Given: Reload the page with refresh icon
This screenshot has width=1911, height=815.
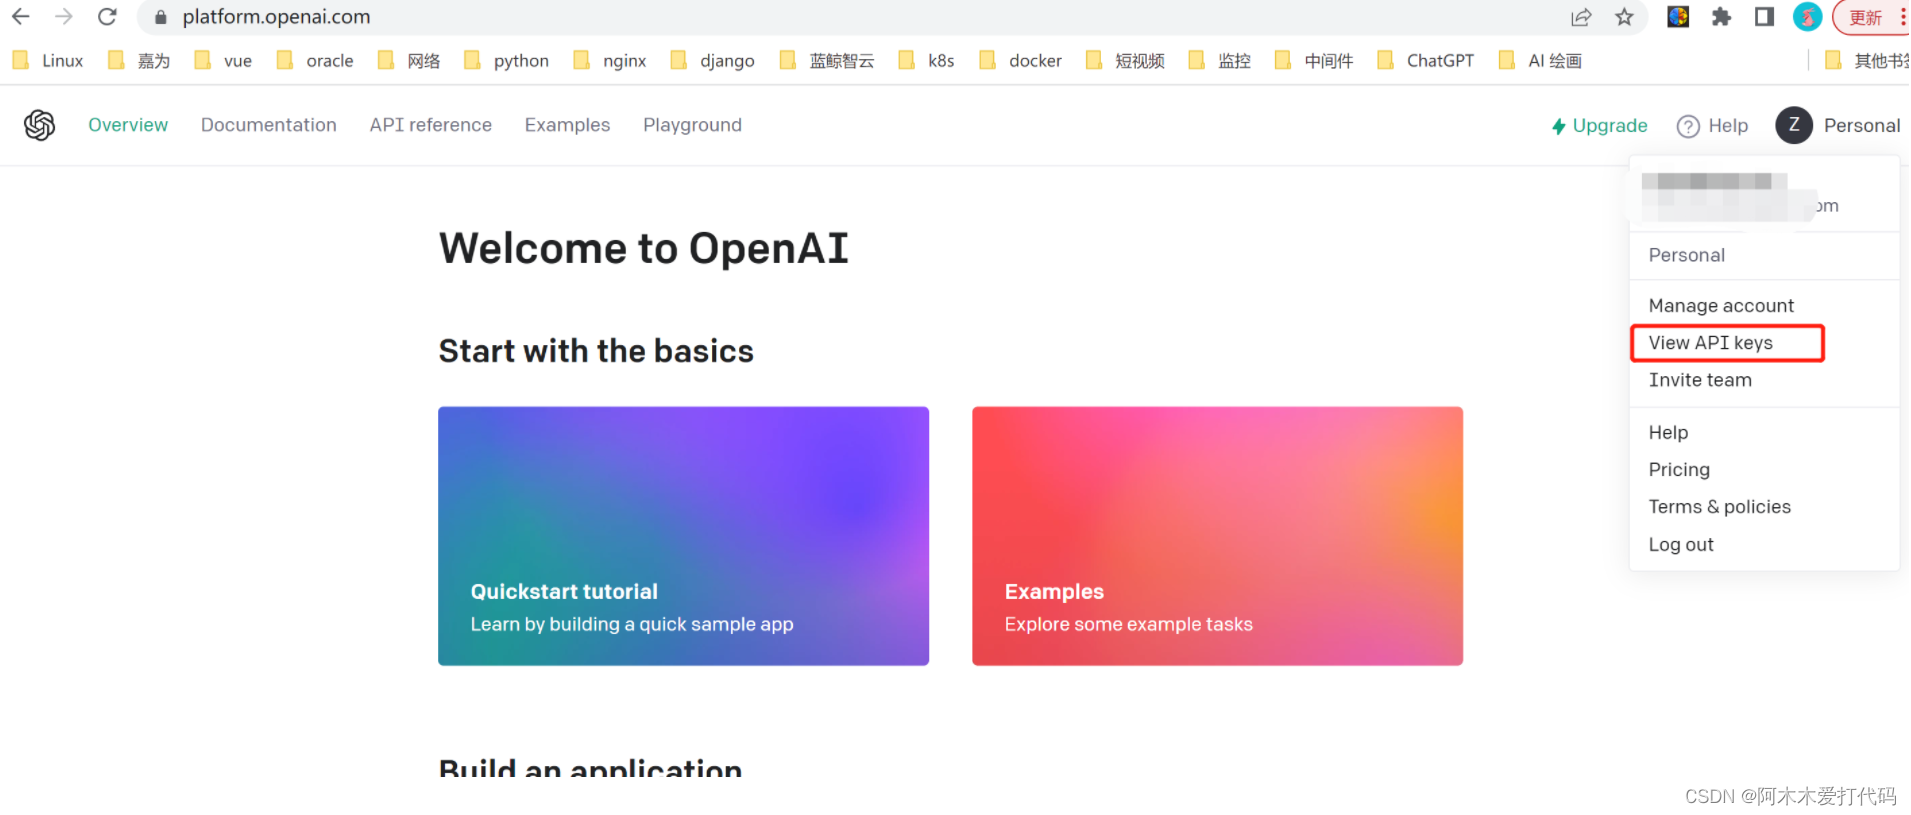Looking at the screenshot, I should click(107, 17).
